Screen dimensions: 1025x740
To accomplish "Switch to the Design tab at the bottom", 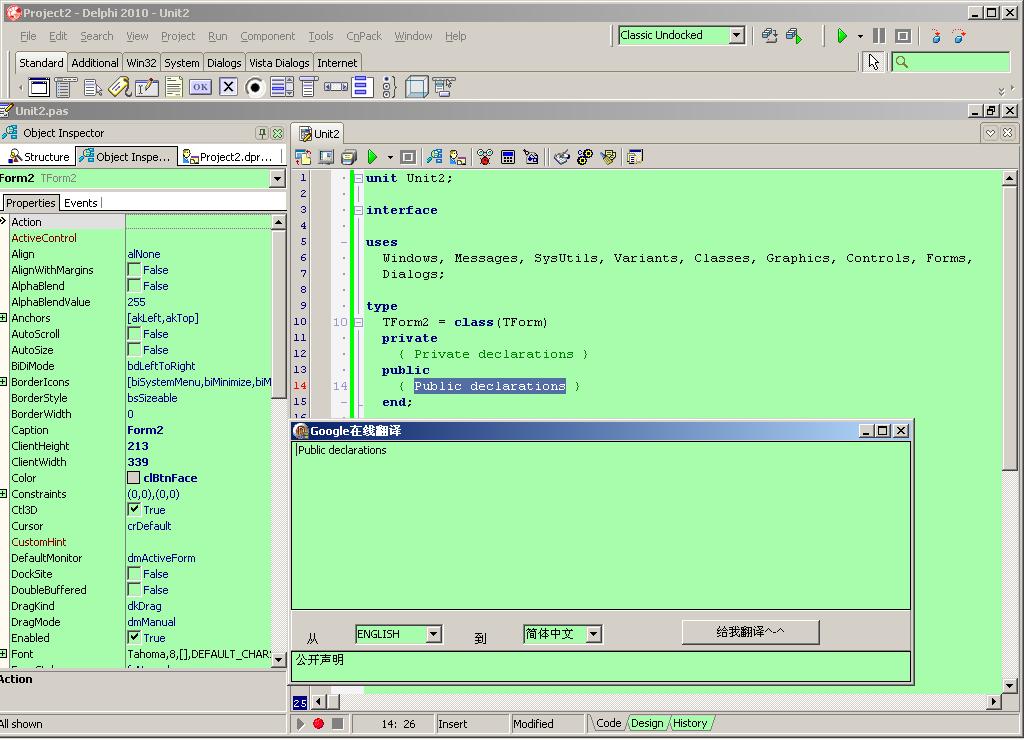I will coord(648,722).
